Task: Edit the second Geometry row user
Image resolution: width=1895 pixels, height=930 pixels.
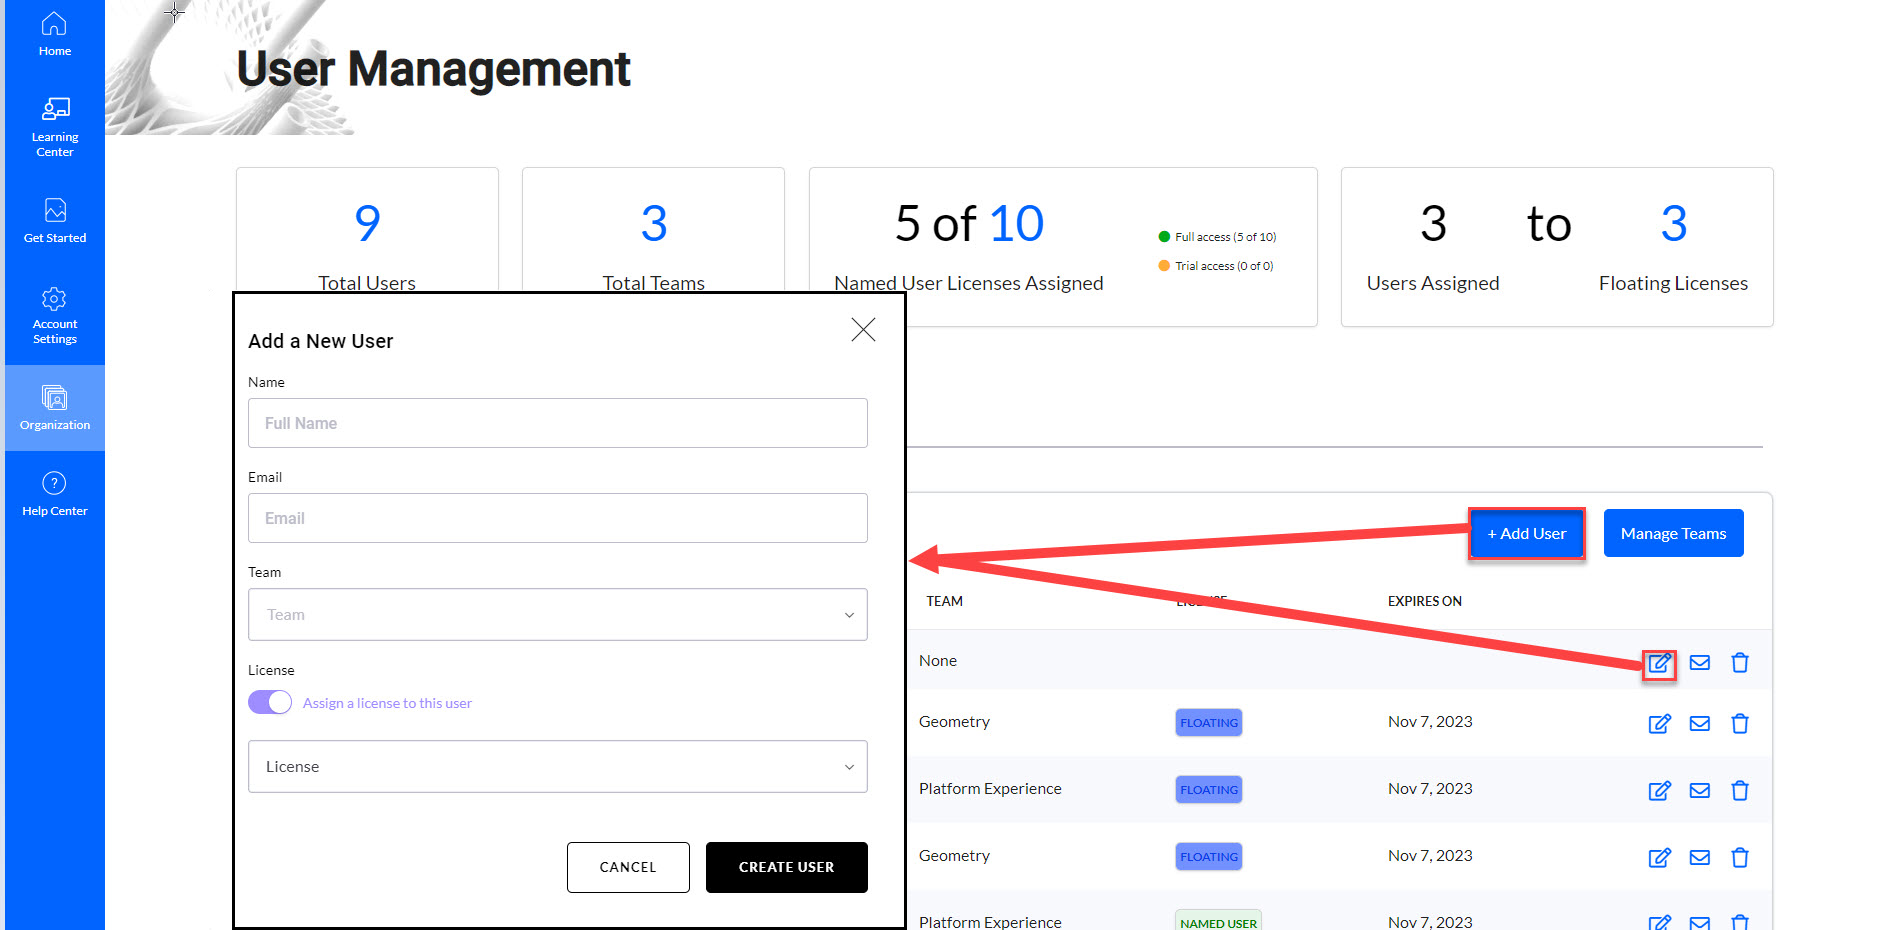Action: pyautogui.click(x=1660, y=858)
